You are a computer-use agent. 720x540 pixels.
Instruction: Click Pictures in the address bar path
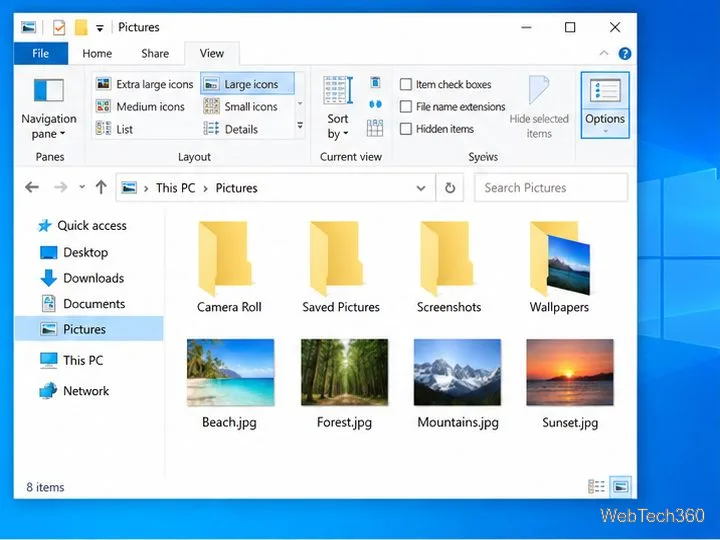tap(236, 188)
